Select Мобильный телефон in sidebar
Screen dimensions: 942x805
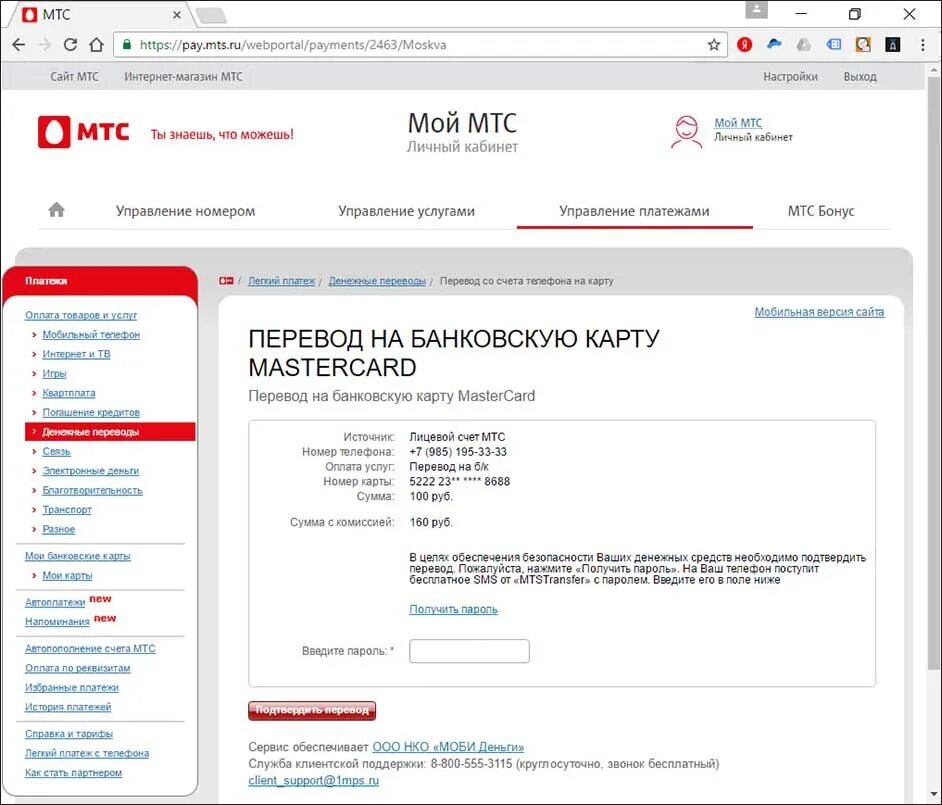pos(91,335)
